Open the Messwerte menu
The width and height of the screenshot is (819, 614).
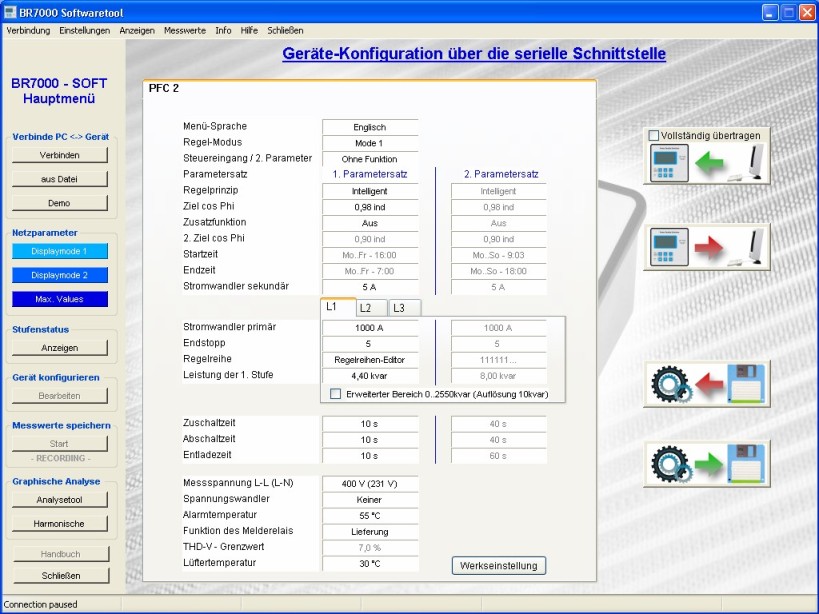[x=185, y=30]
